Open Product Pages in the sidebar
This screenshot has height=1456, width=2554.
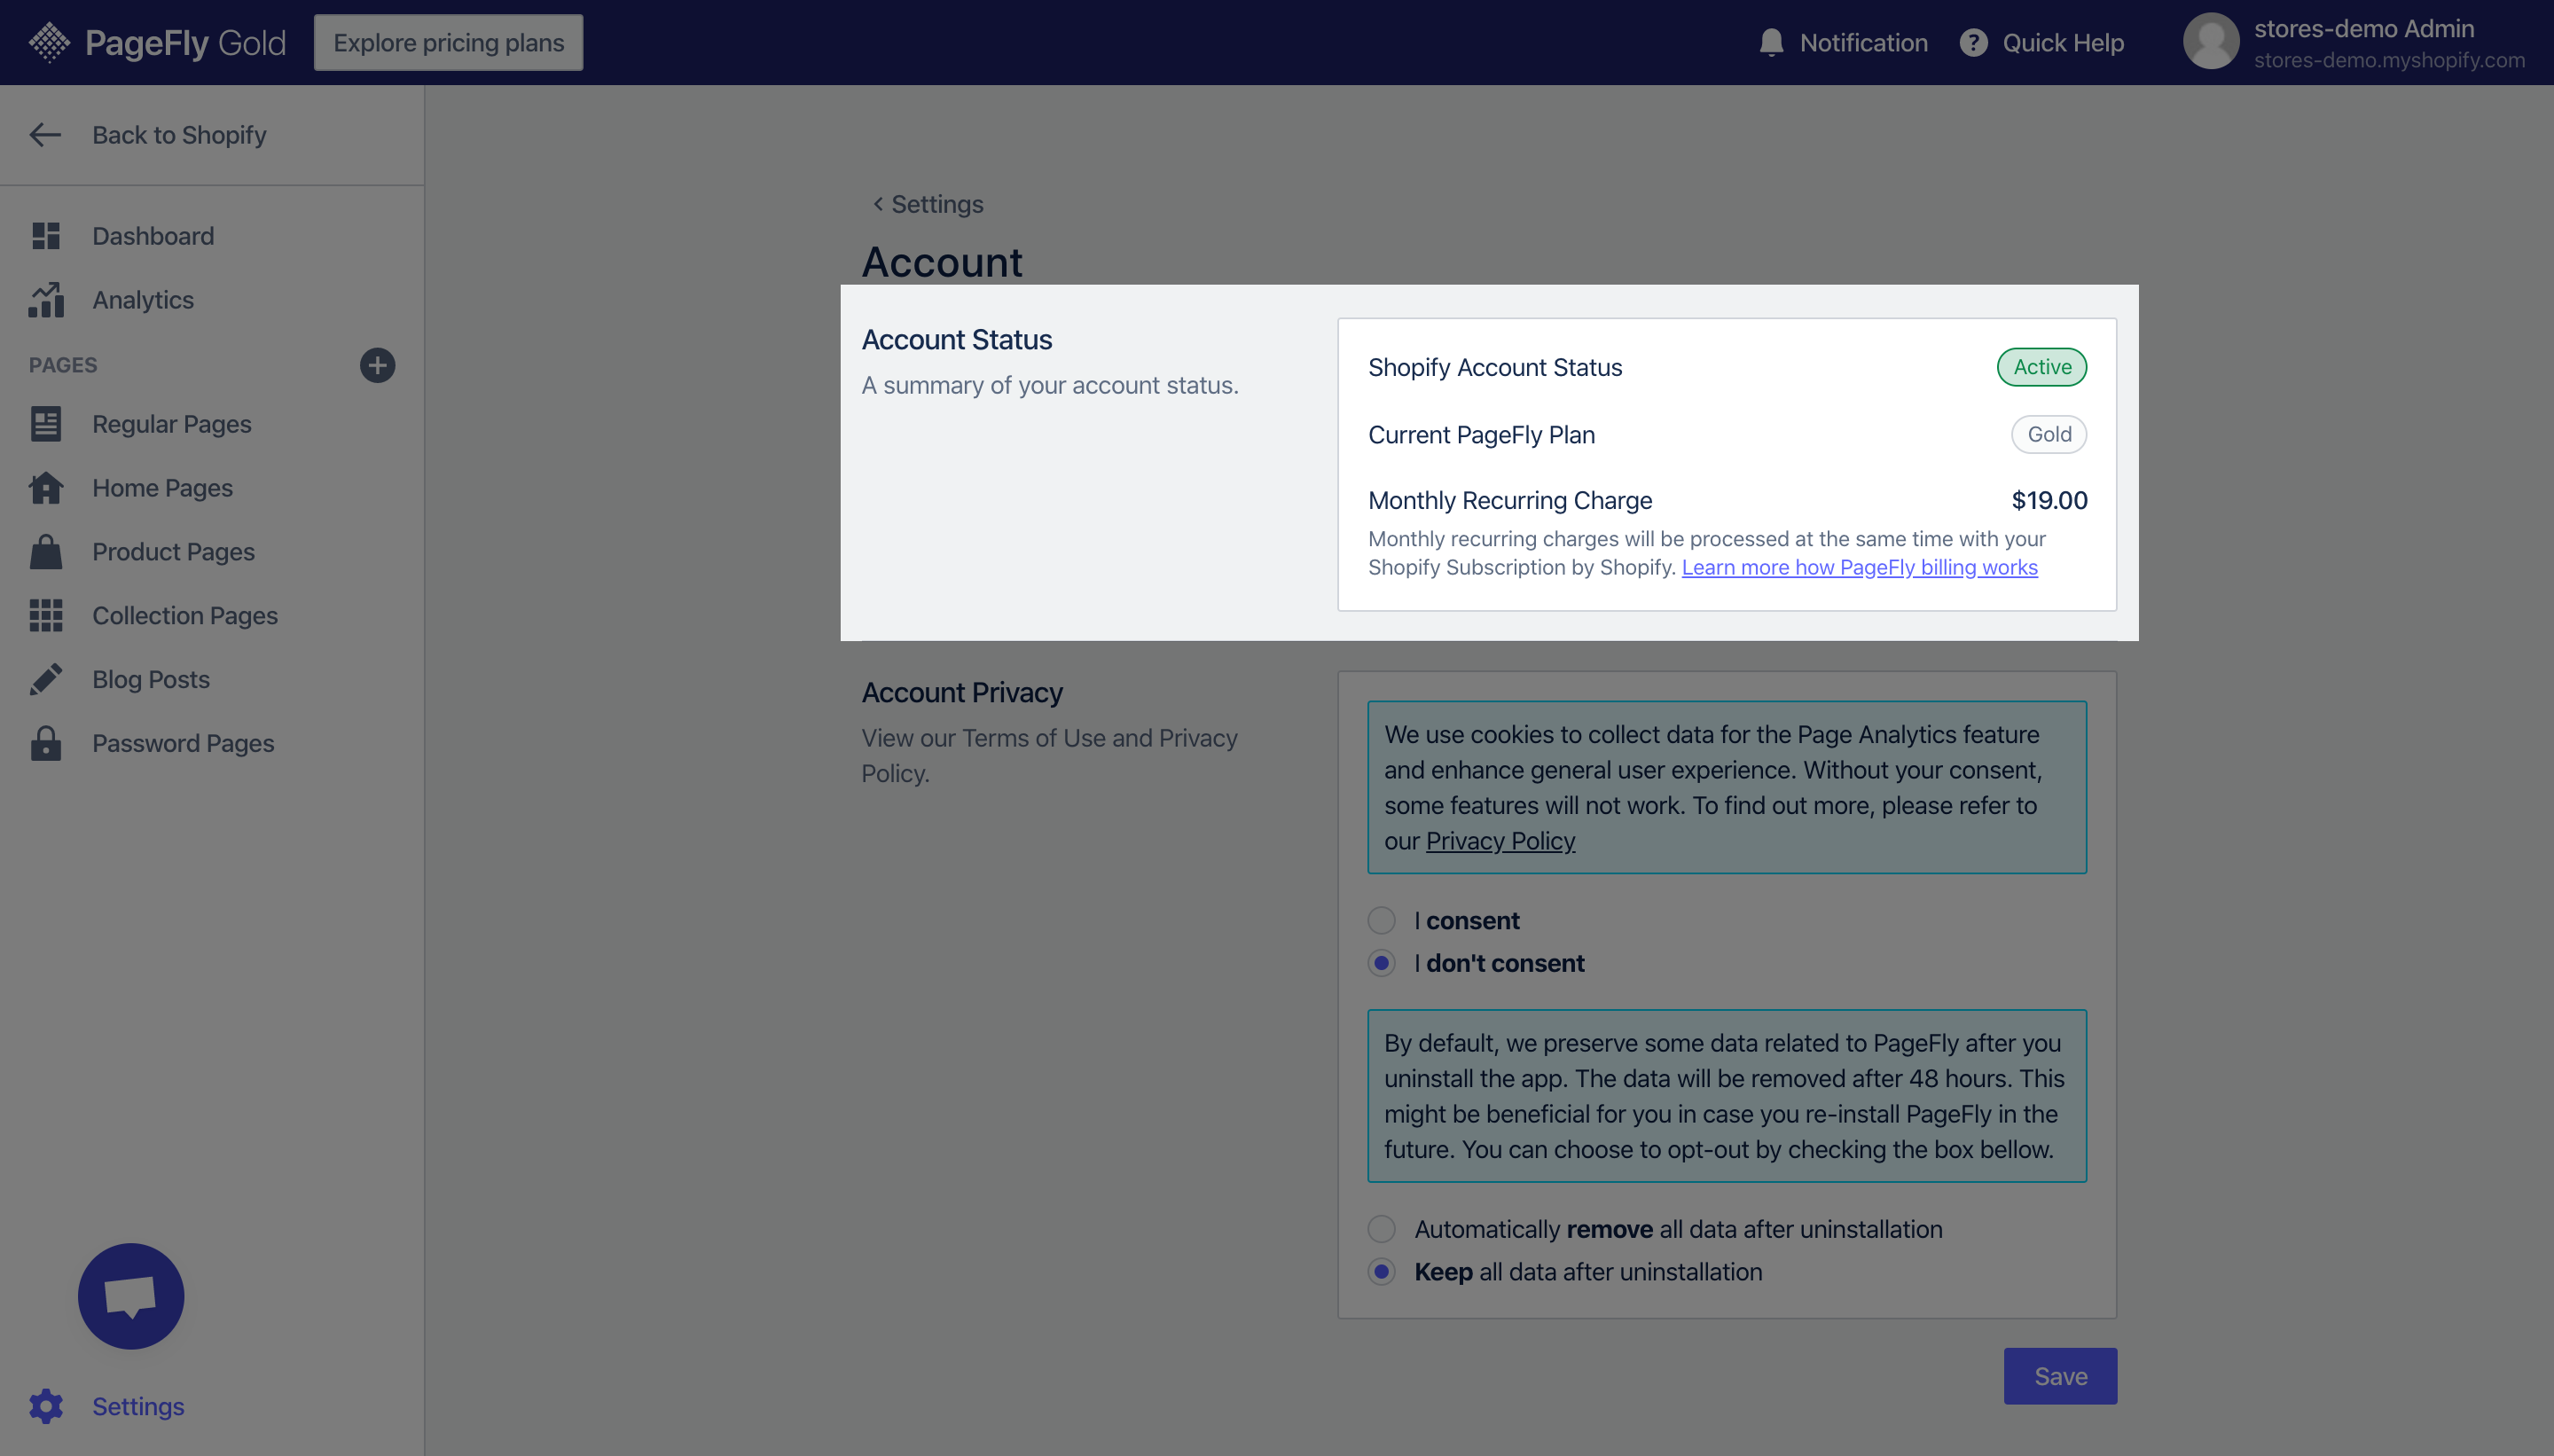(x=174, y=552)
